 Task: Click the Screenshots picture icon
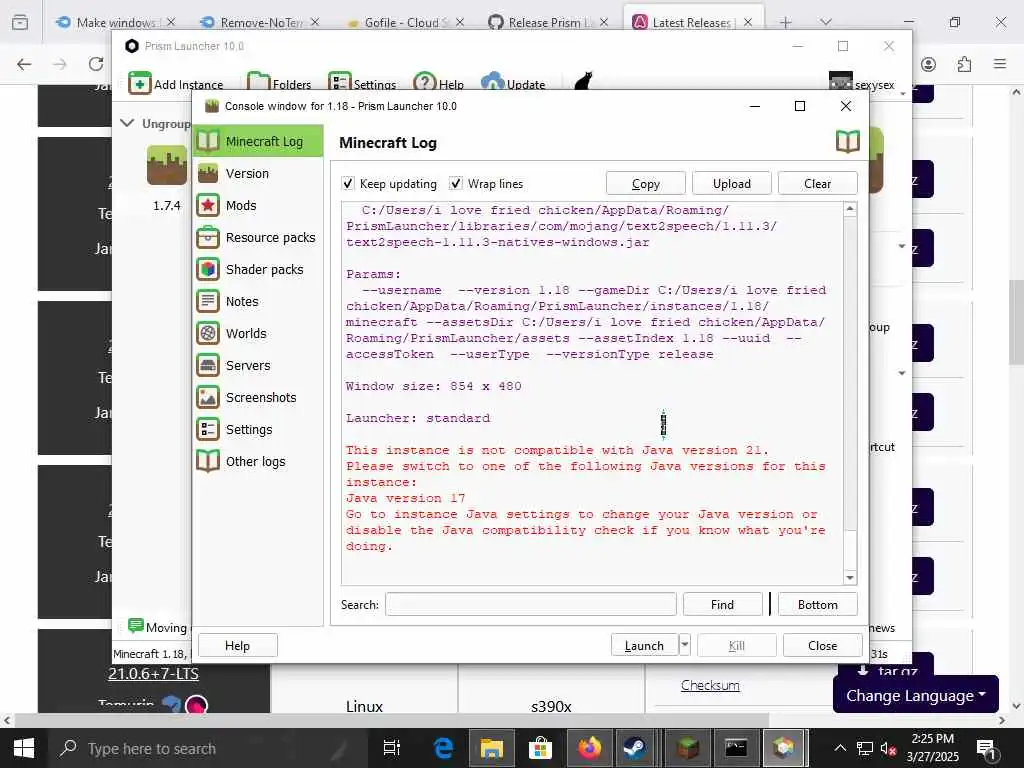tap(208, 397)
